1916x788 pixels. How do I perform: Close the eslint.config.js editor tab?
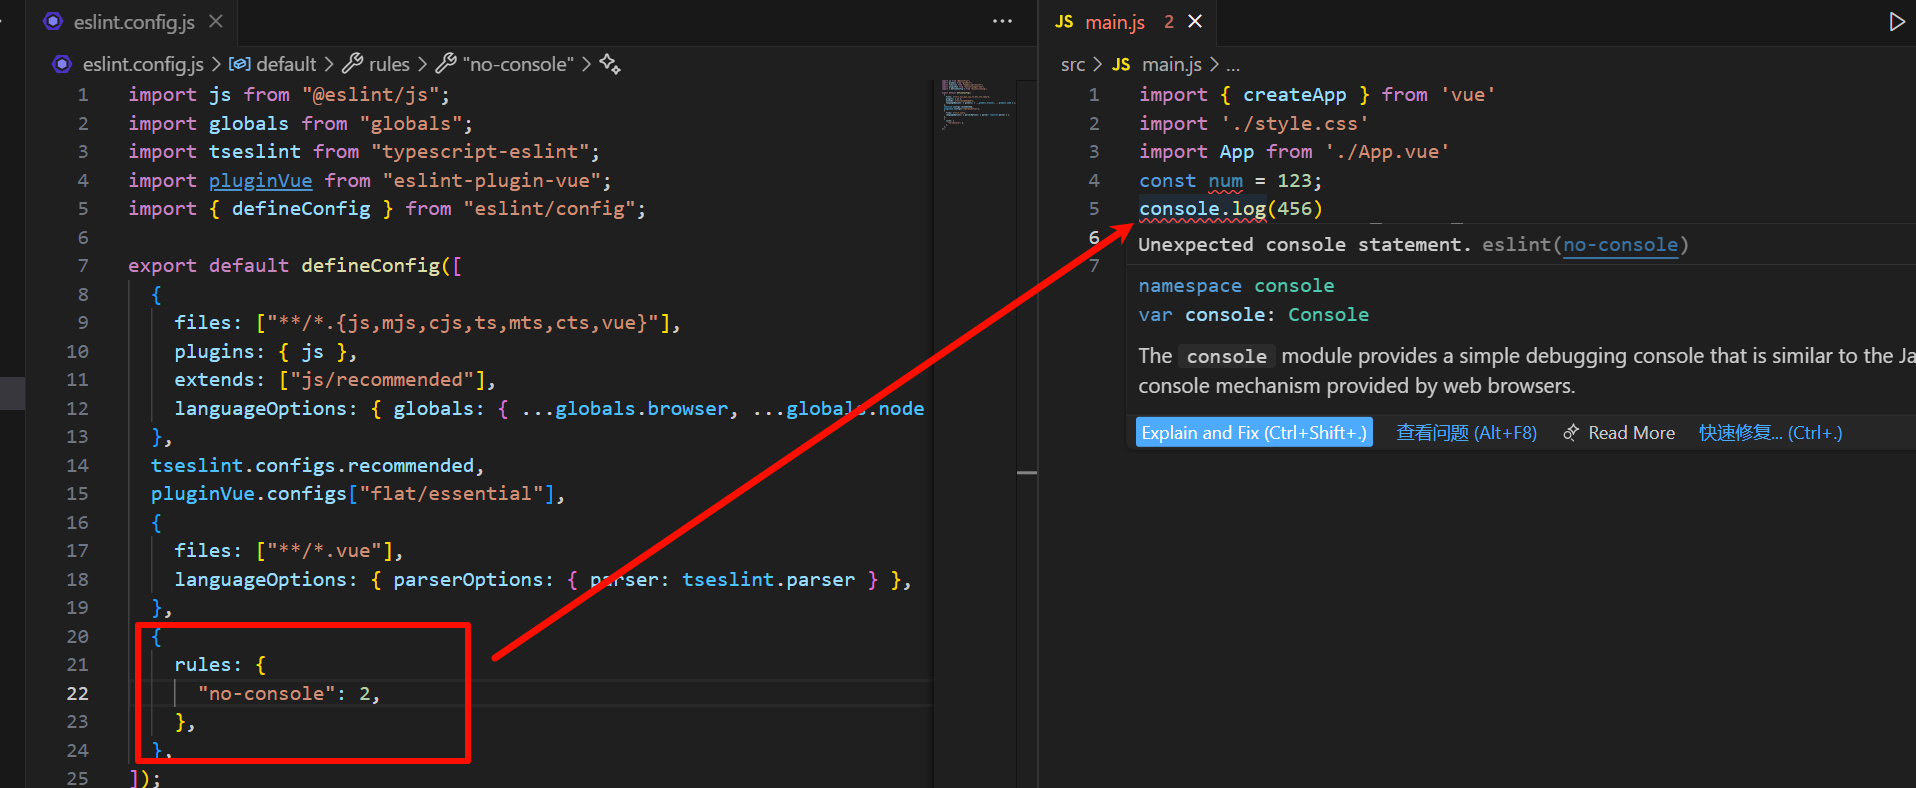click(216, 21)
